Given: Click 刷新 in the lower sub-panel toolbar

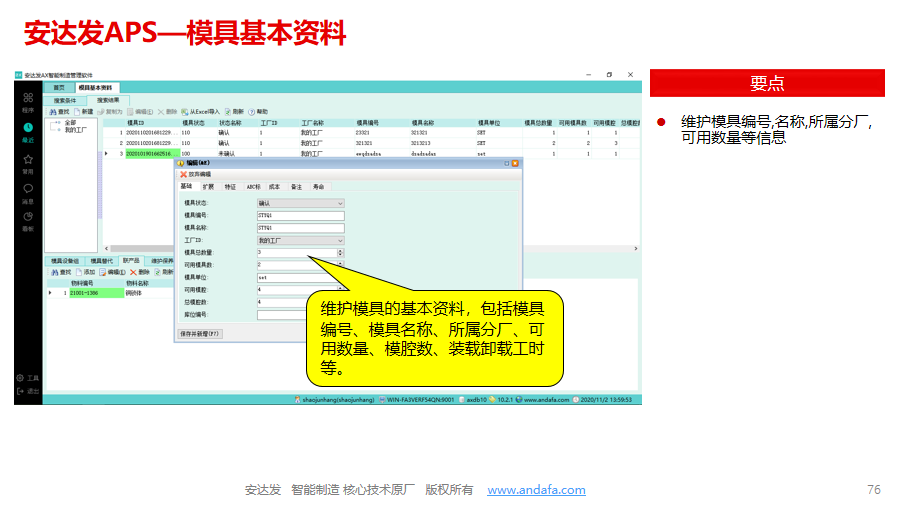Looking at the screenshot, I should 164,272.
